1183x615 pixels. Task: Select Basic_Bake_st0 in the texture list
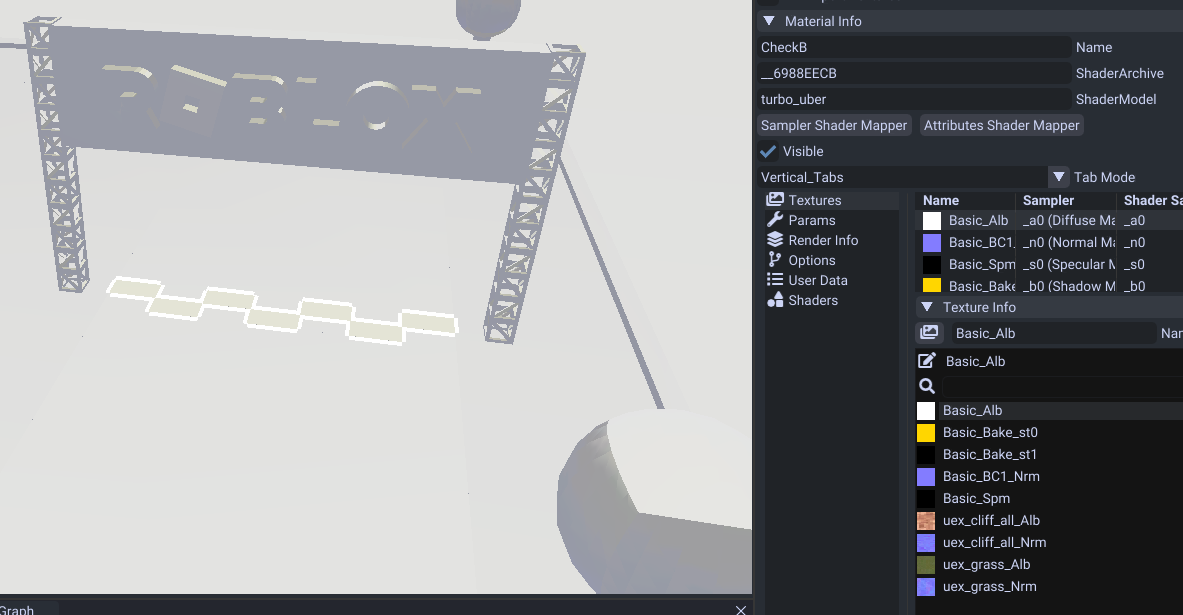point(1049,432)
